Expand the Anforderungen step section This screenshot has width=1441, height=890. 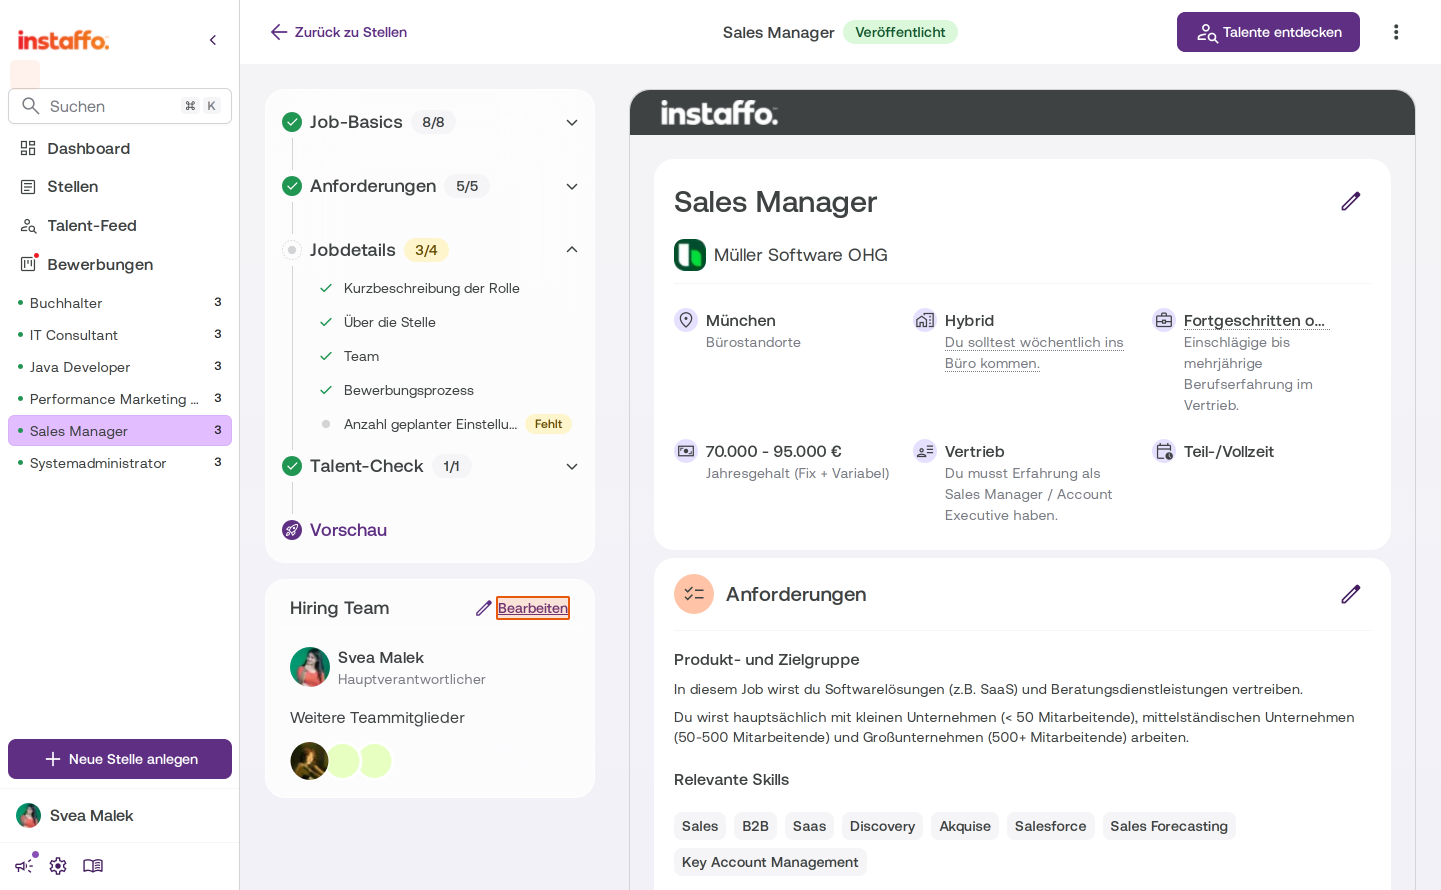click(x=572, y=186)
